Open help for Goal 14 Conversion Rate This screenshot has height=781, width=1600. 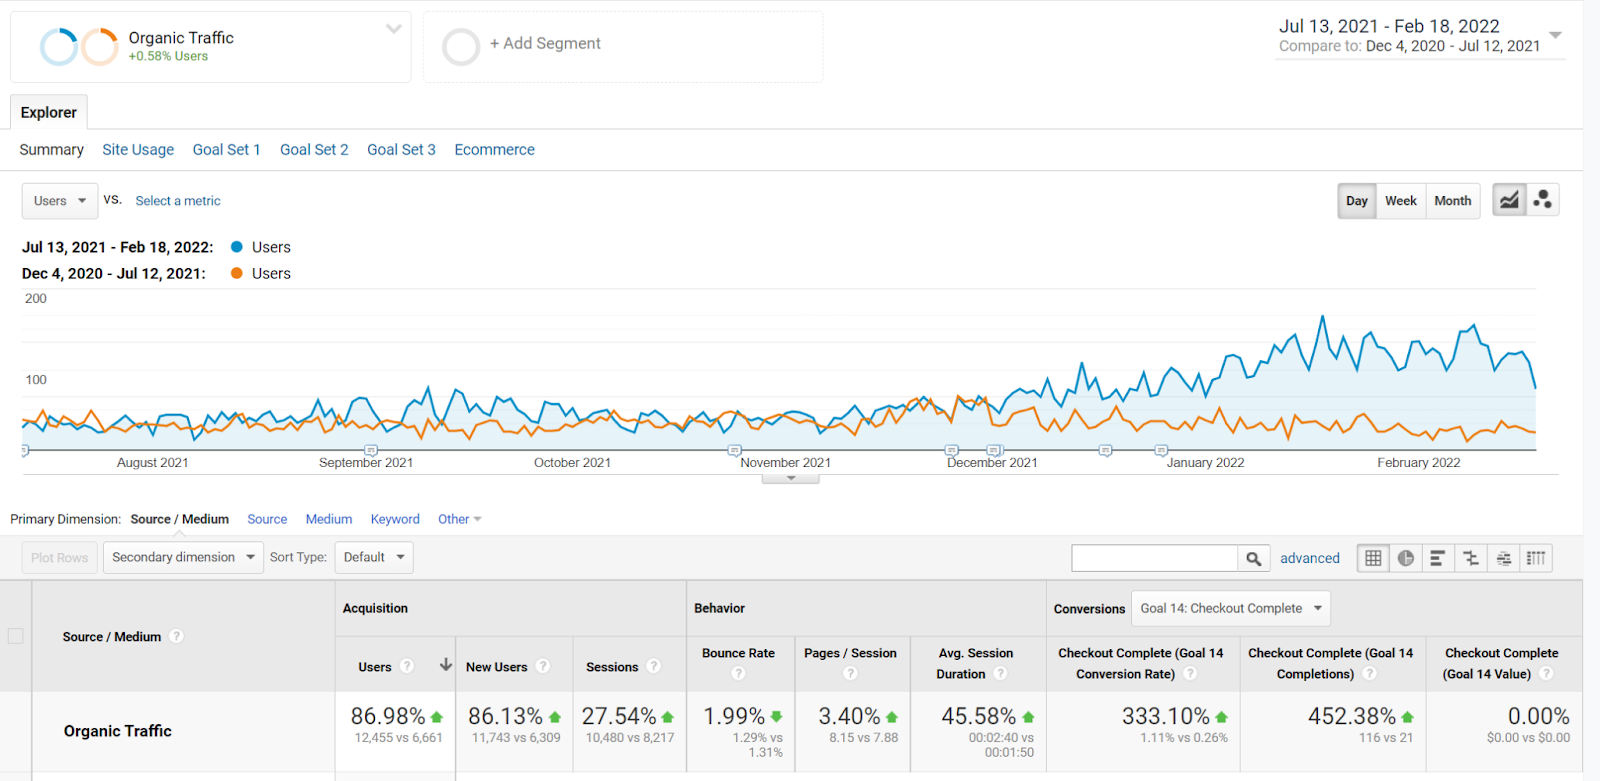[1190, 673]
